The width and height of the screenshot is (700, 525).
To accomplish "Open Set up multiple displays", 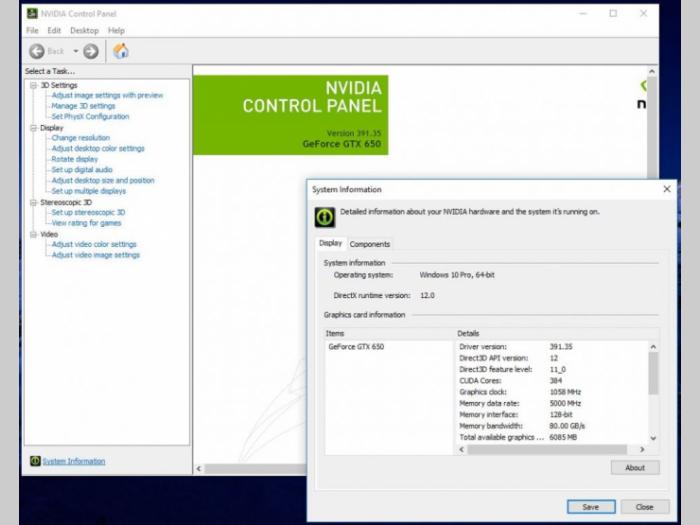I will click(88, 191).
